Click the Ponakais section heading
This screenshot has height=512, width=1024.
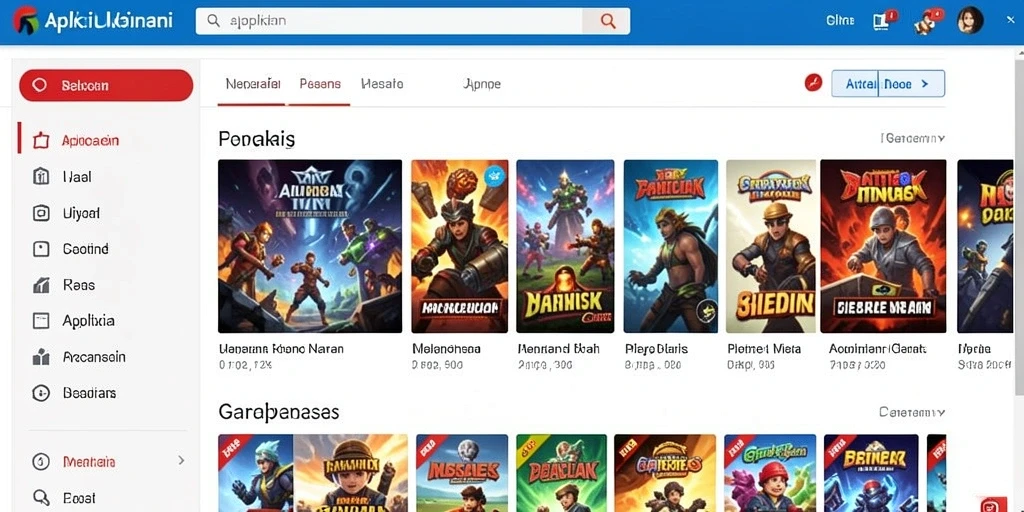[257, 138]
